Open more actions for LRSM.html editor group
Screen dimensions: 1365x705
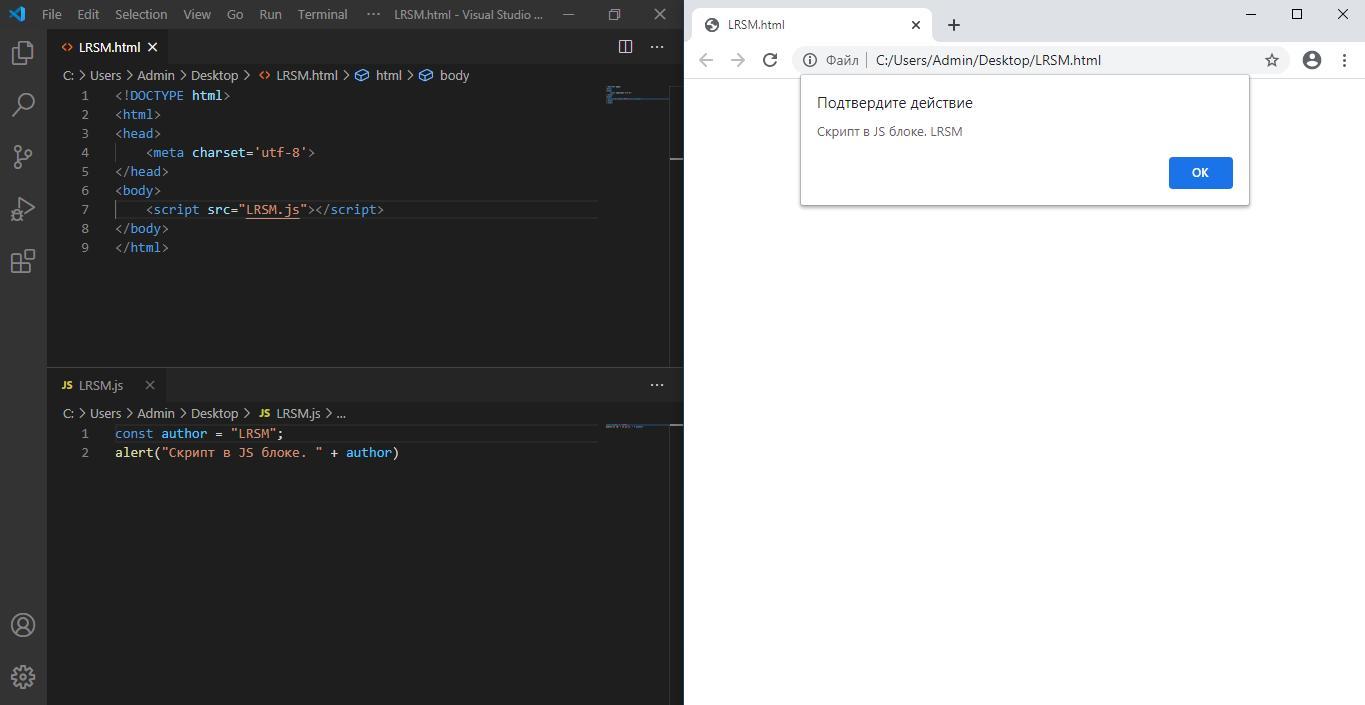[657, 47]
